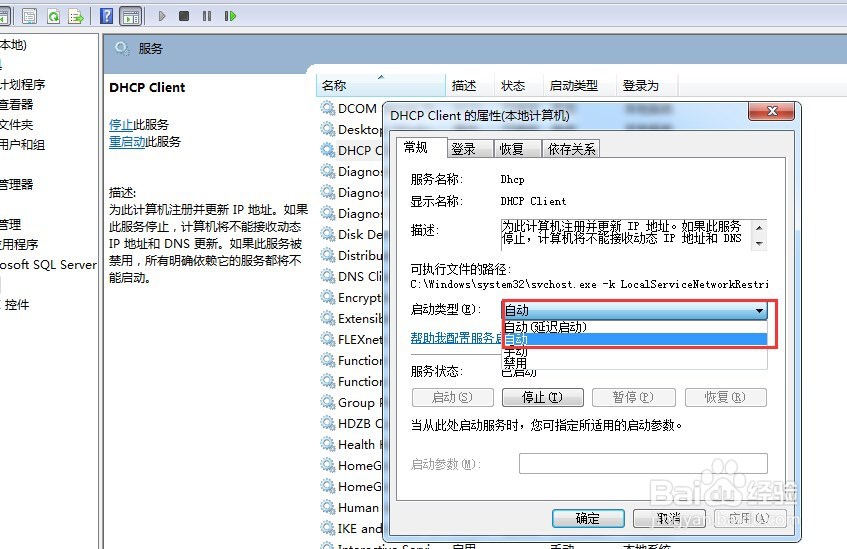The image size is (847, 549).
Task: Sort services by 状态 column header
Action: coord(518,85)
